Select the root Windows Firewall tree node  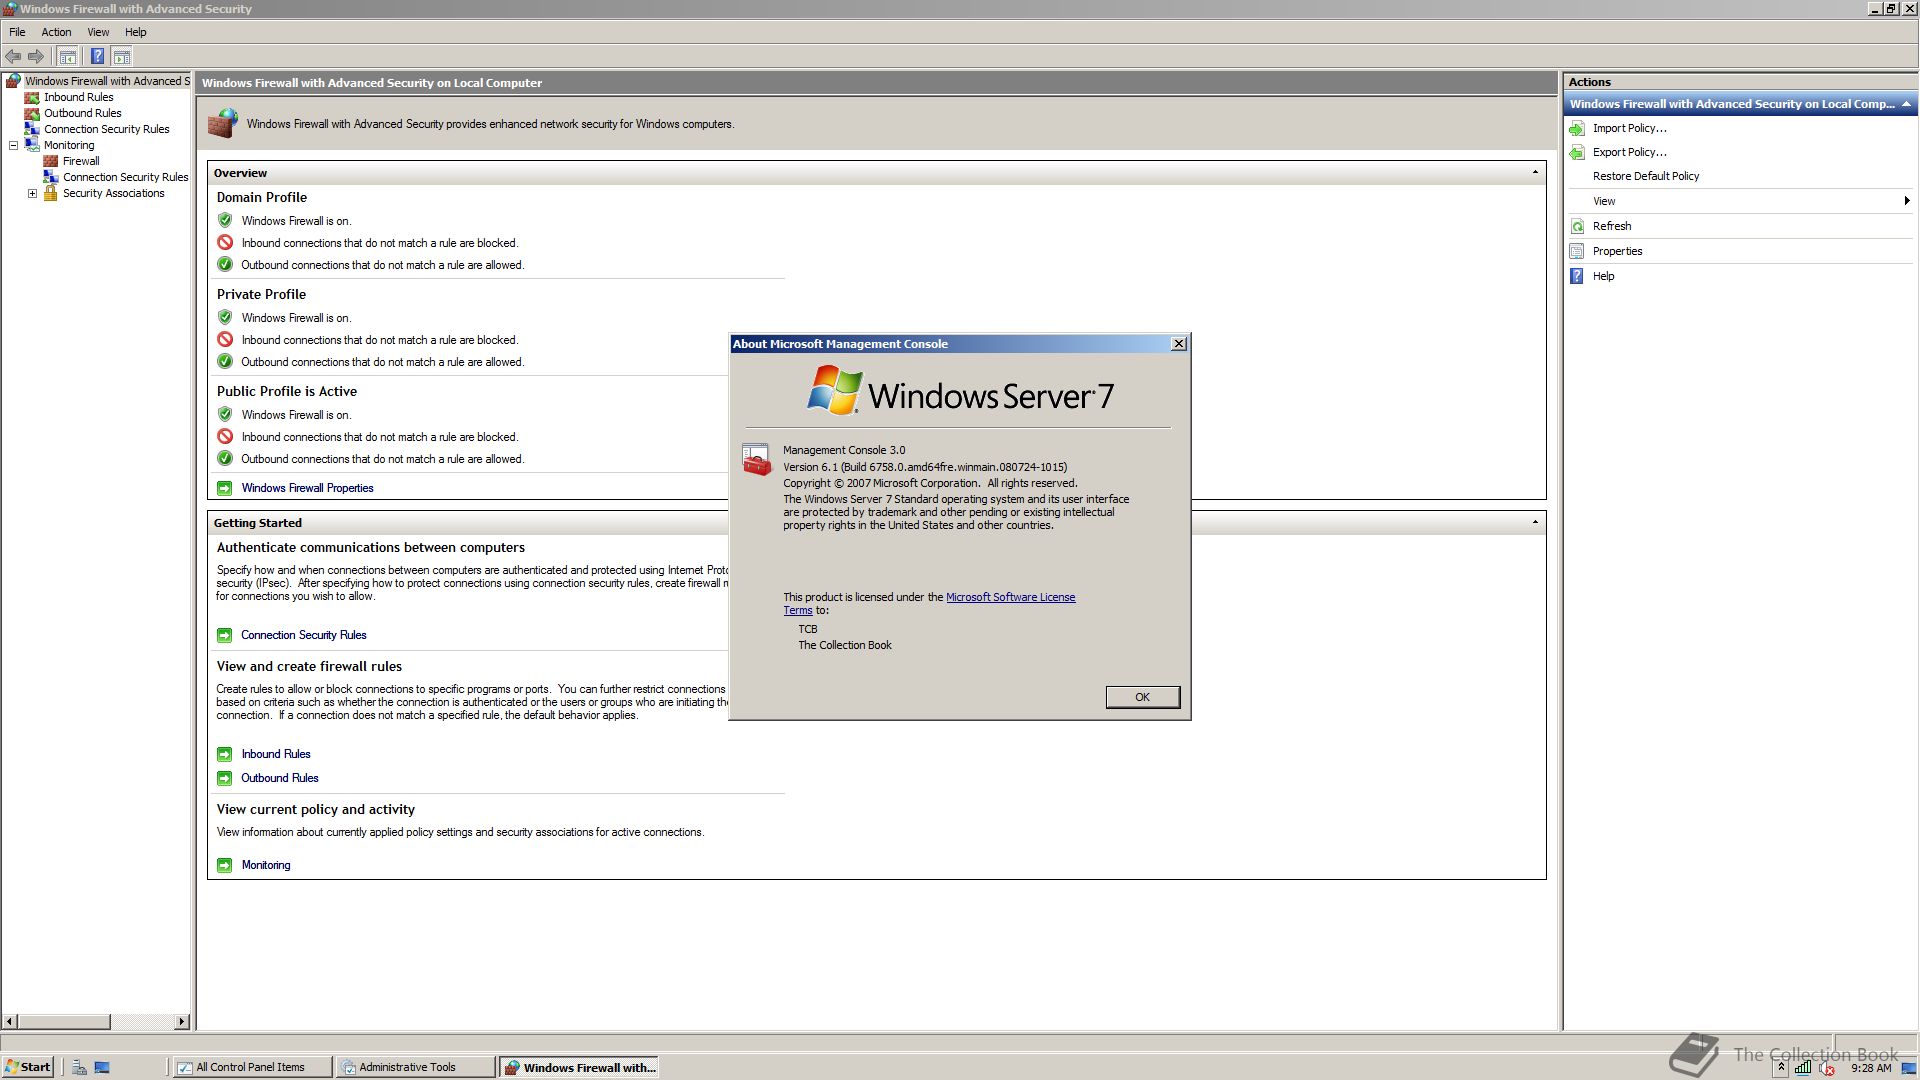click(106, 81)
